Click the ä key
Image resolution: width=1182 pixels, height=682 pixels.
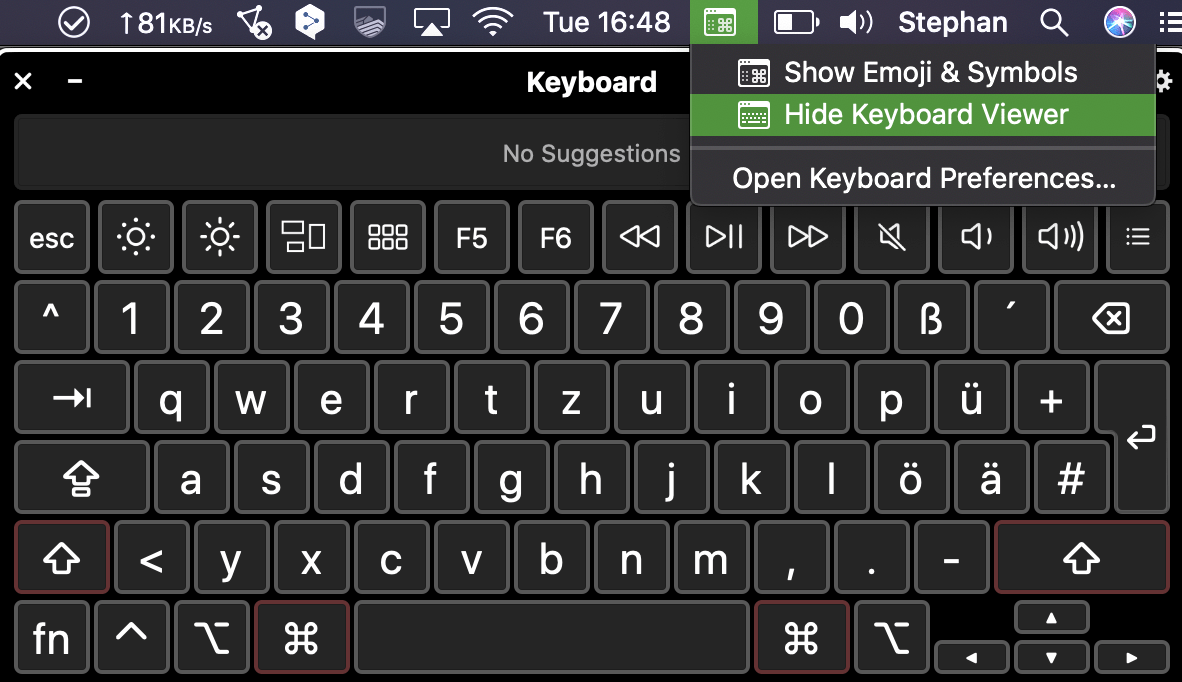click(x=991, y=478)
